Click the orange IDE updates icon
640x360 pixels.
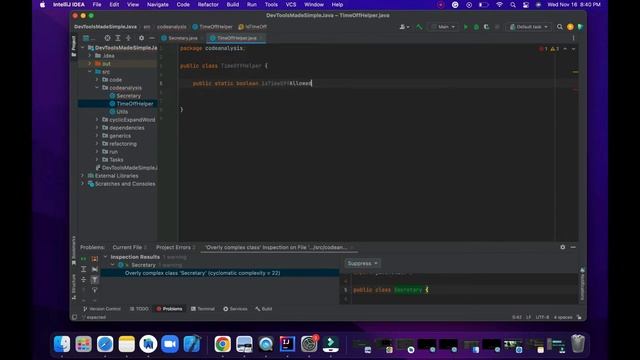tap(570, 27)
